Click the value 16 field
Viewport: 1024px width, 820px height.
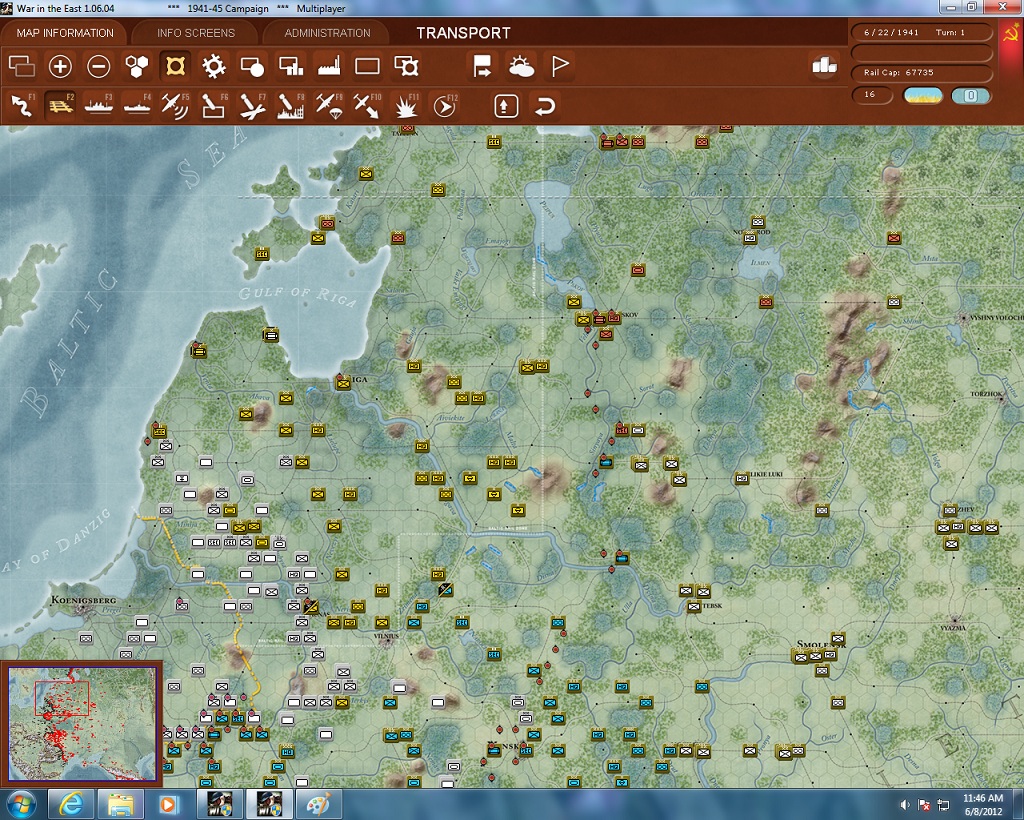pyautogui.click(x=872, y=95)
